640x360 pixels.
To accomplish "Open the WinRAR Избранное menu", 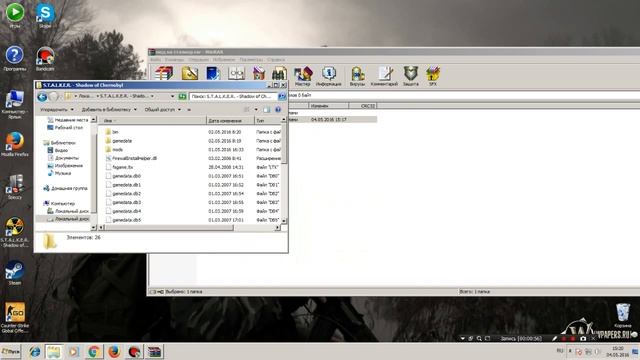I will point(224,60).
